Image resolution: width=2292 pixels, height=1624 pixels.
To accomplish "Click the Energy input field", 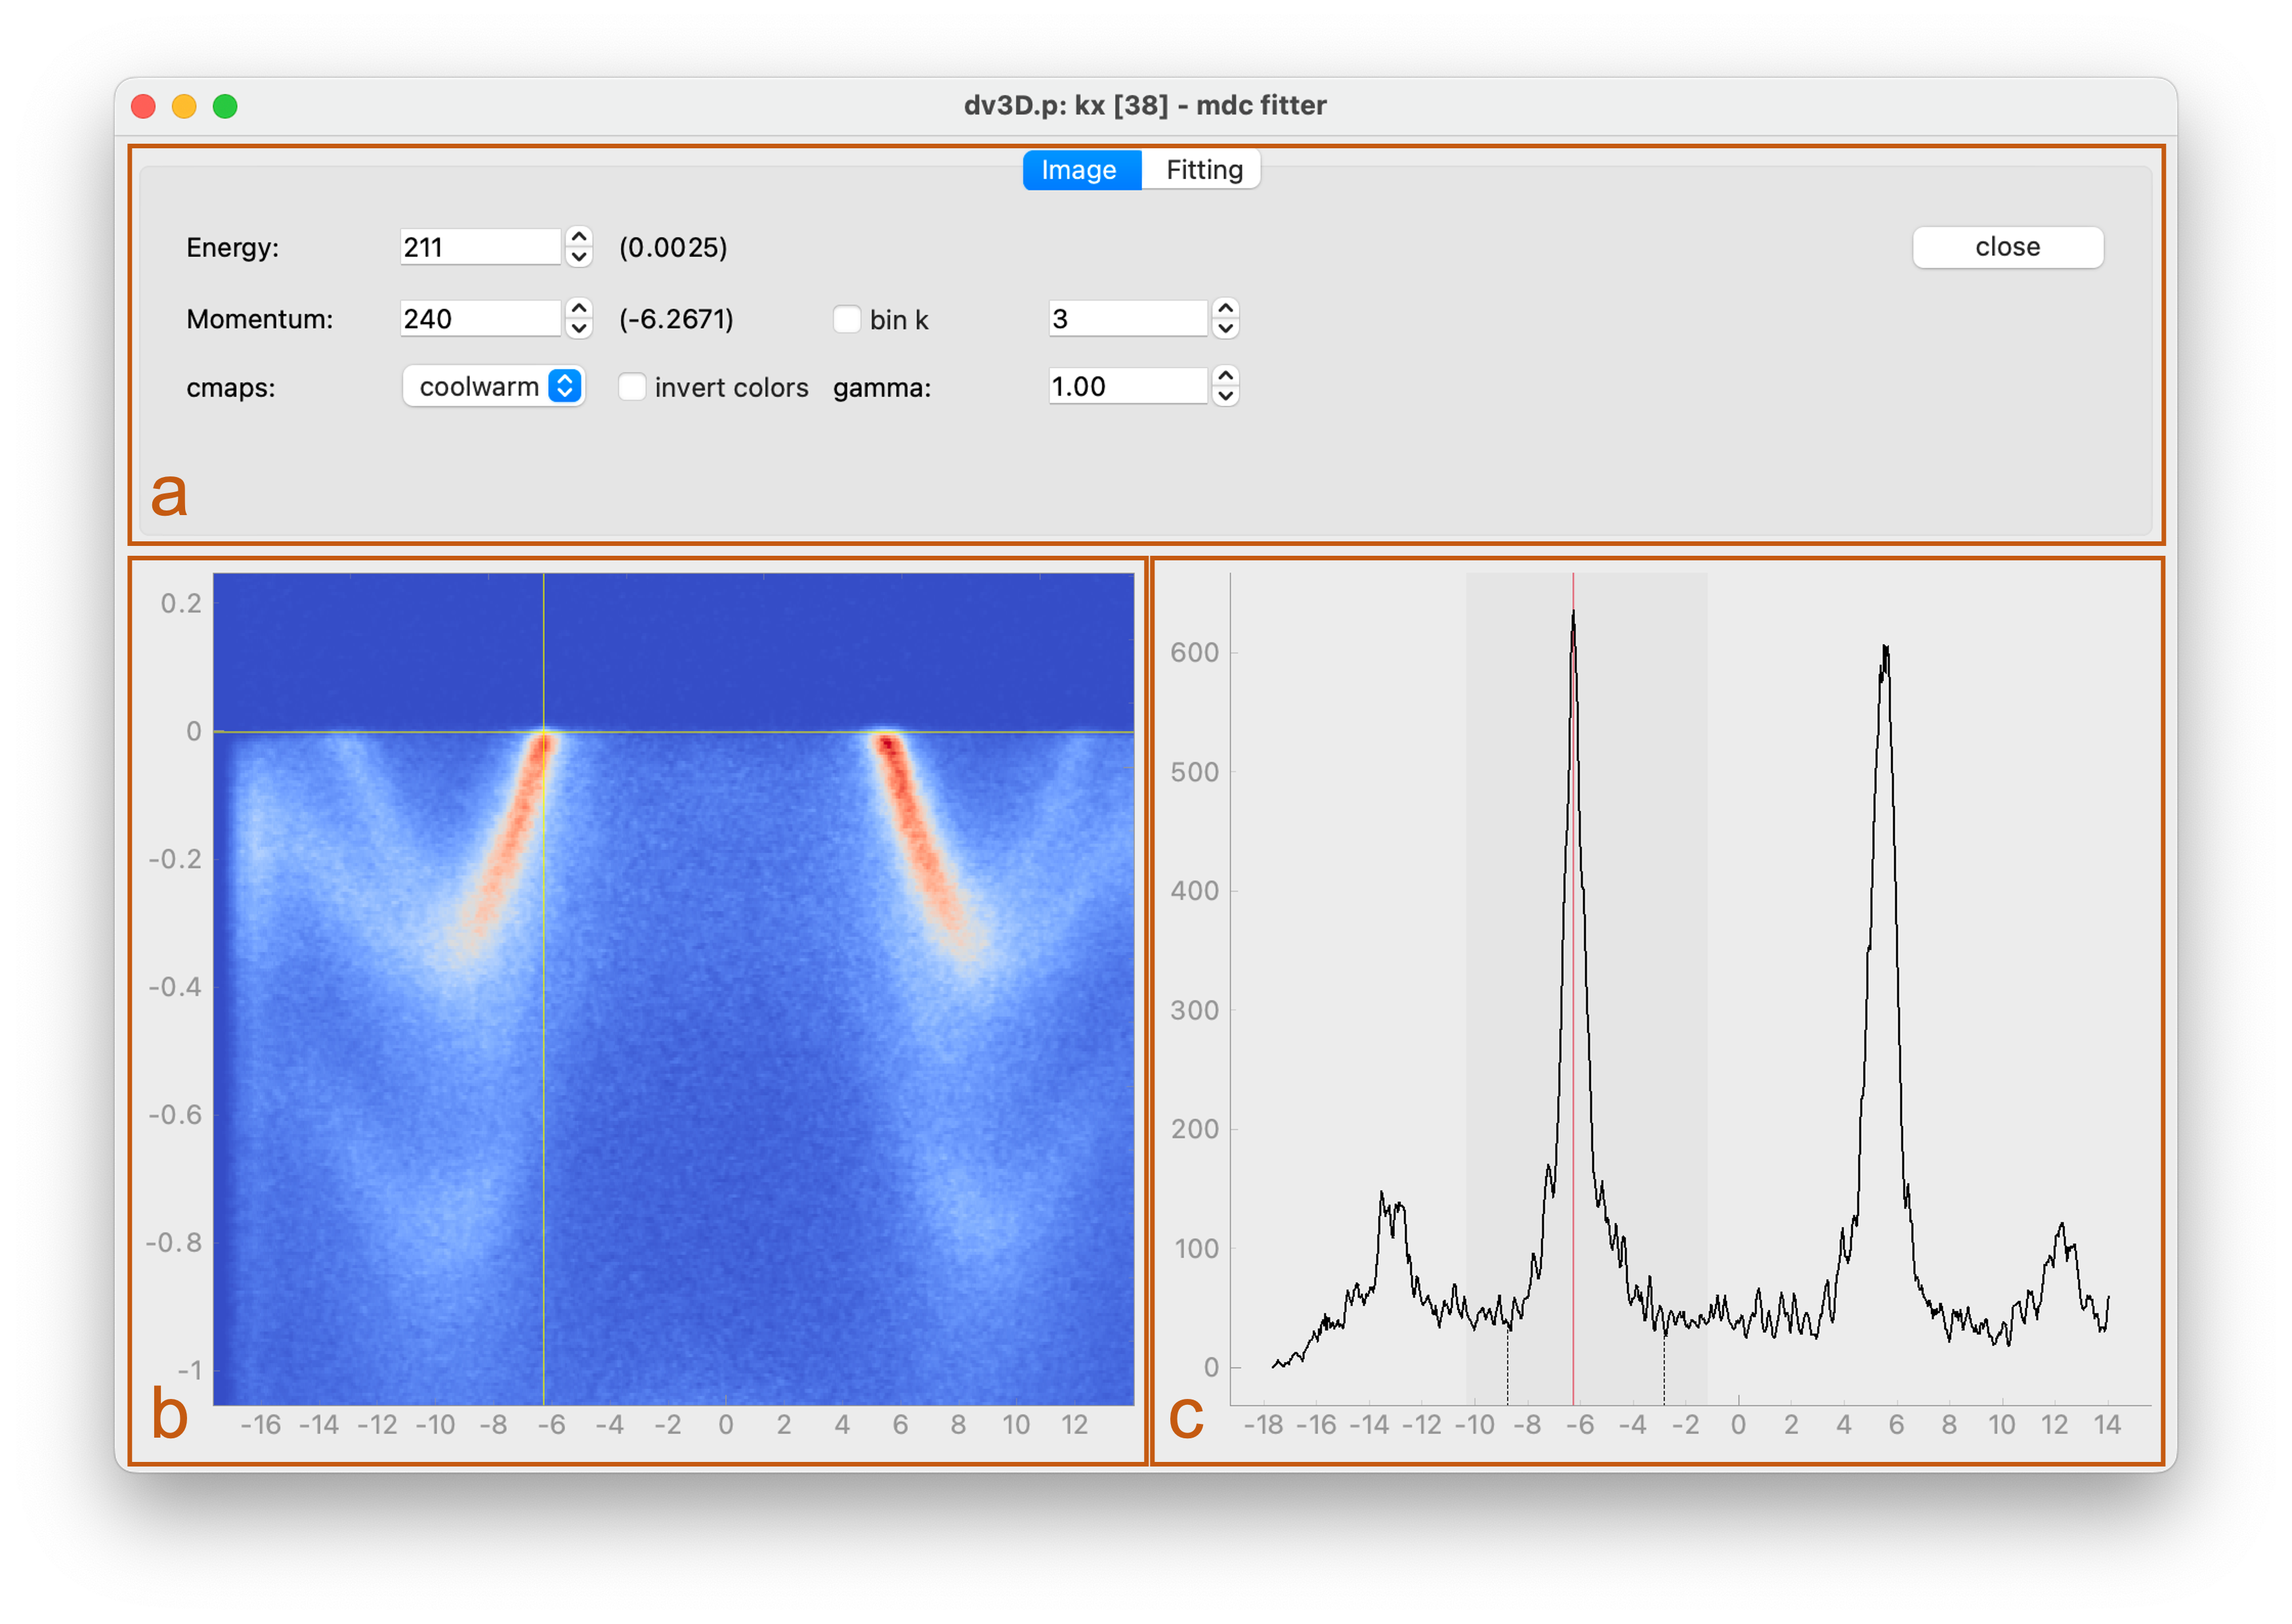I will [479, 247].
